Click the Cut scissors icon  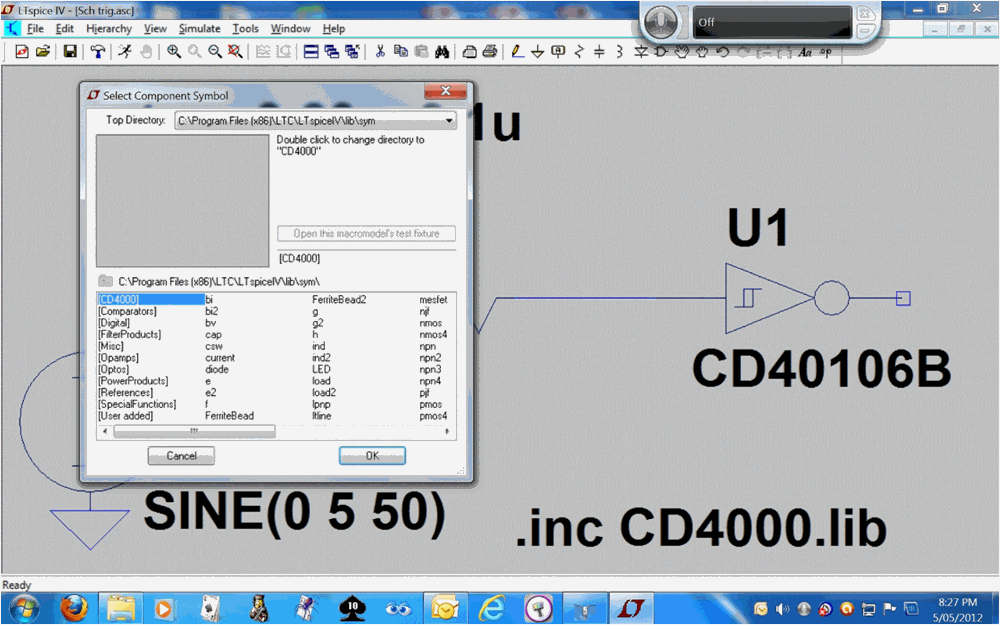(380, 51)
